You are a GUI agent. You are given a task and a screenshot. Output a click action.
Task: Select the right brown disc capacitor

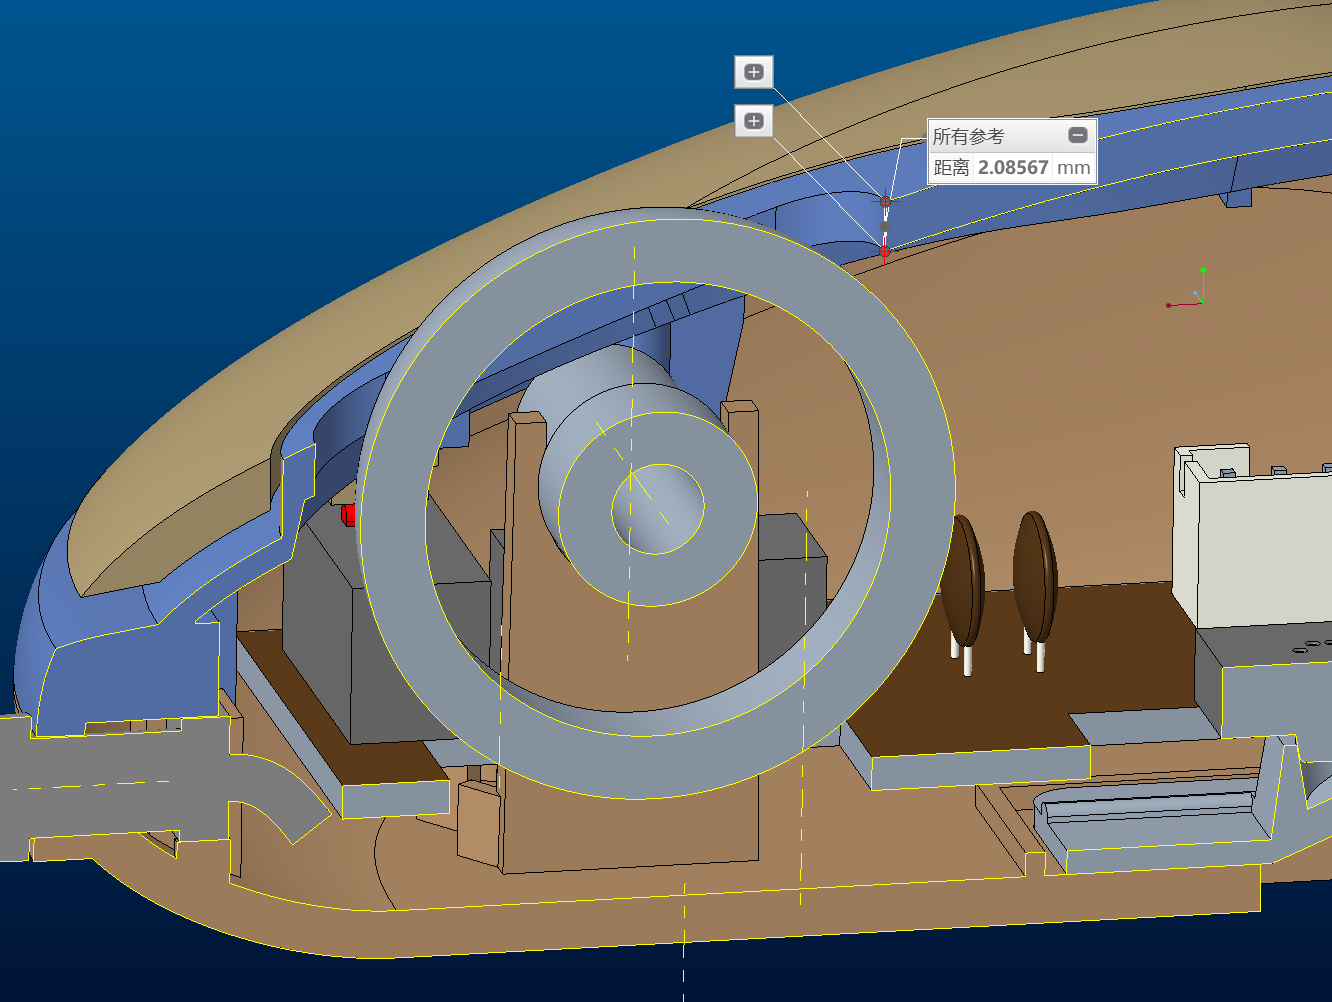click(1035, 577)
